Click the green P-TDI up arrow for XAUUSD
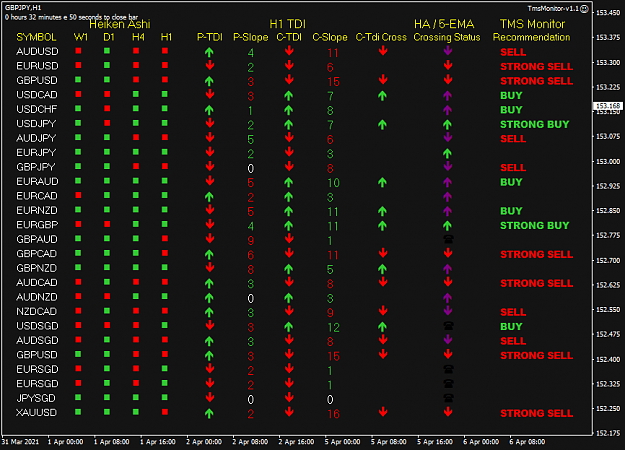This screenshot has width=625, height=450. pyautogui.click(x=209, y=414)
